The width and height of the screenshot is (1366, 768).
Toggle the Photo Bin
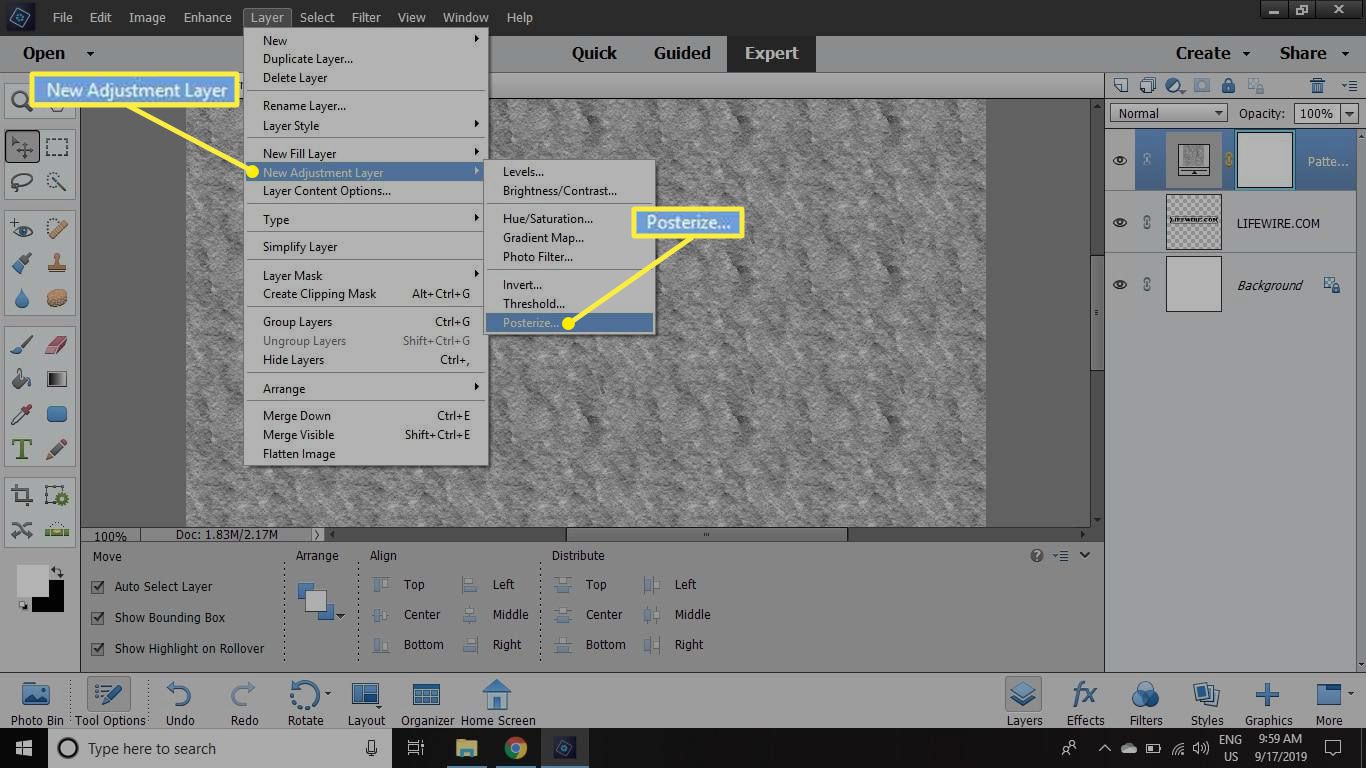click(x=37, y=703)
